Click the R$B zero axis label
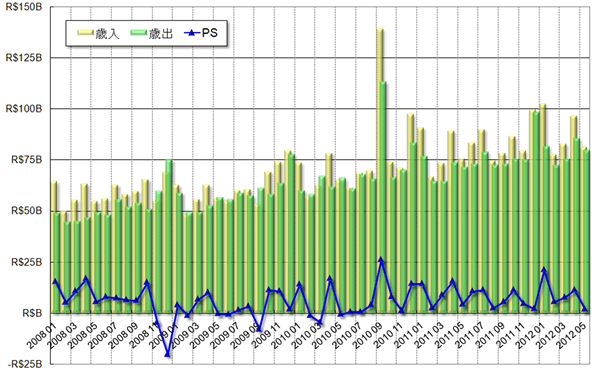Image resolution: width=599 pixels, height=371 pixels. (32, 314)
